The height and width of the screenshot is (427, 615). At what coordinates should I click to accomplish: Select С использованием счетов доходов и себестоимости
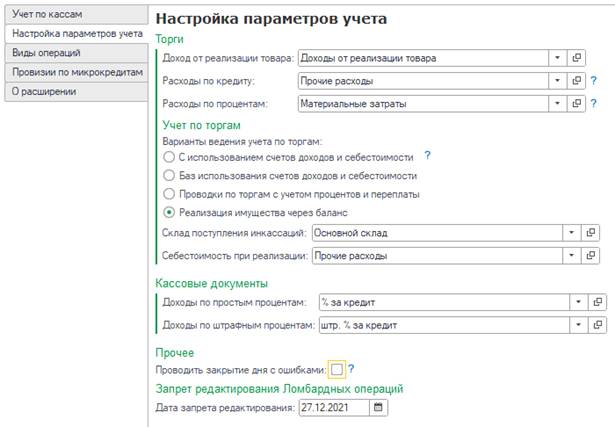pyautogui.click(x=169, y=157)
